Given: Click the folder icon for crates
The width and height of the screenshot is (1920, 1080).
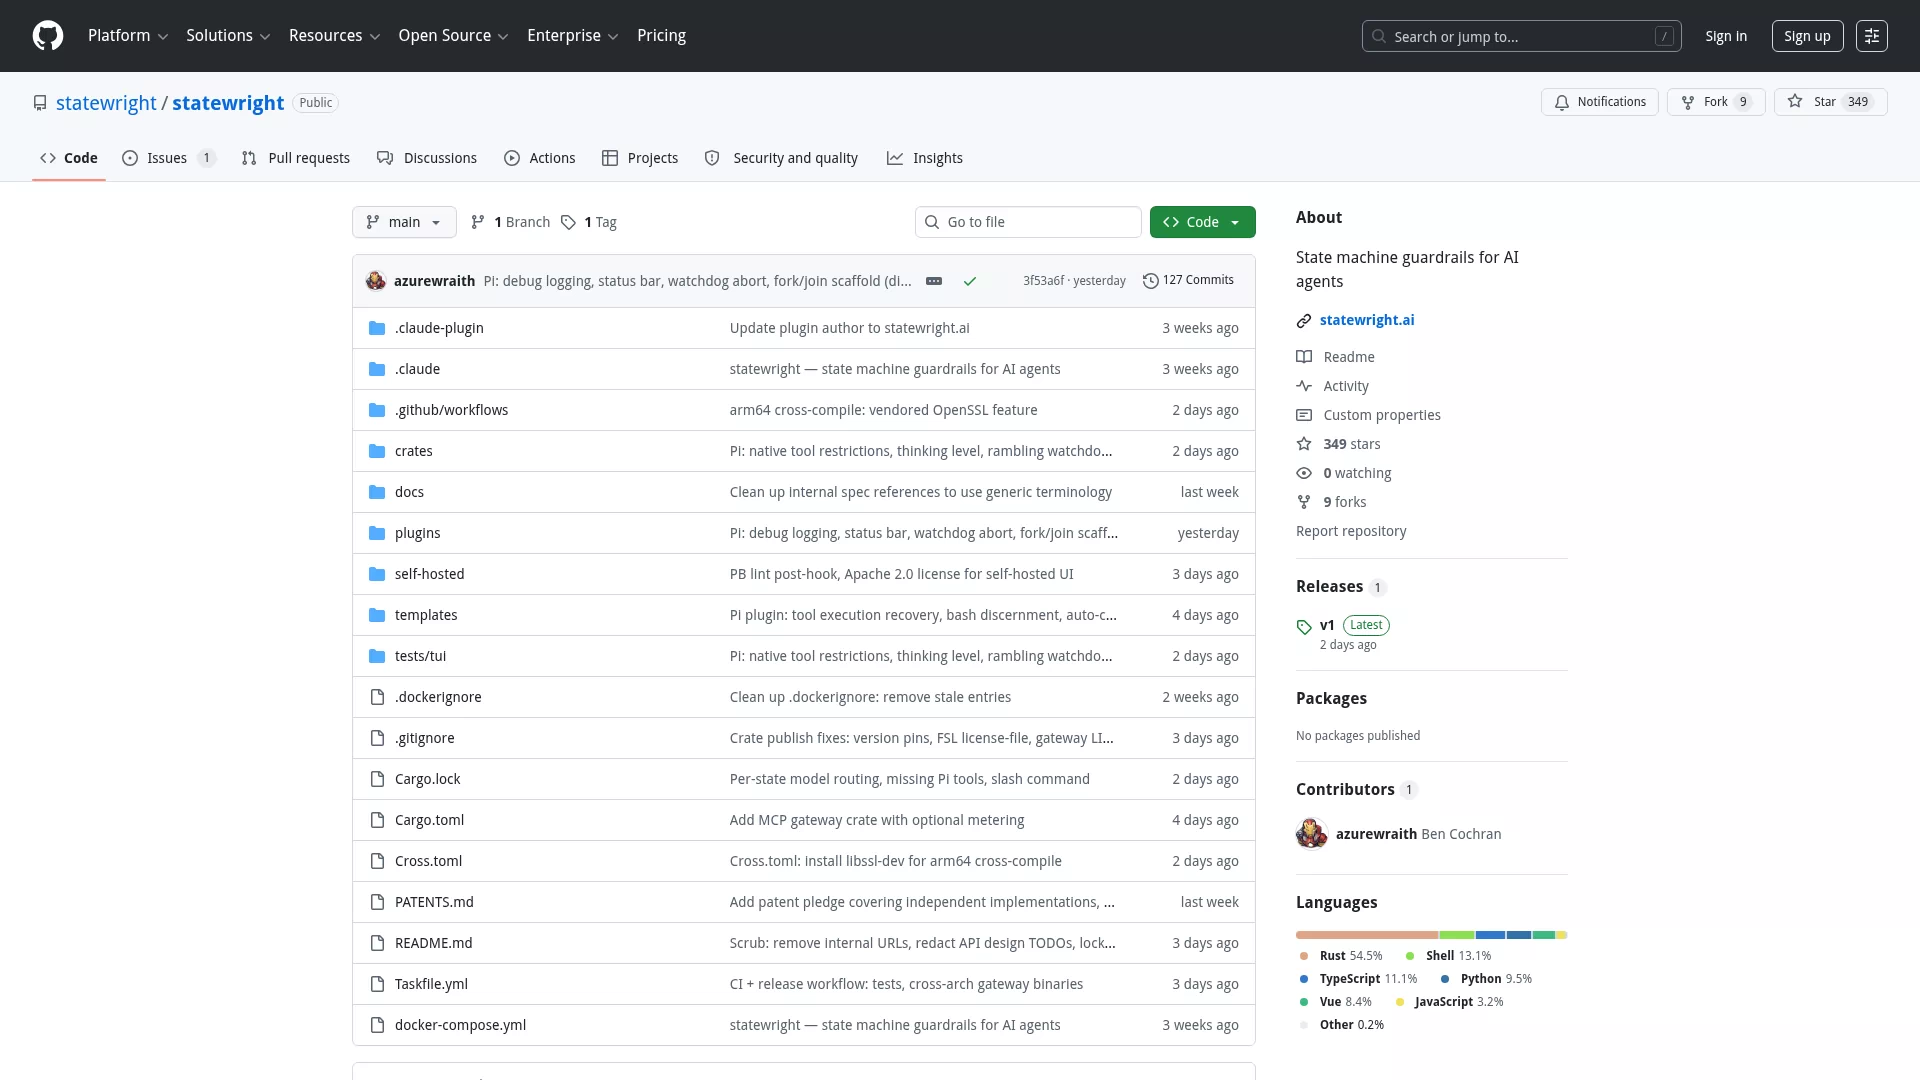Looking at the screenshot, I should coord(377,451).
